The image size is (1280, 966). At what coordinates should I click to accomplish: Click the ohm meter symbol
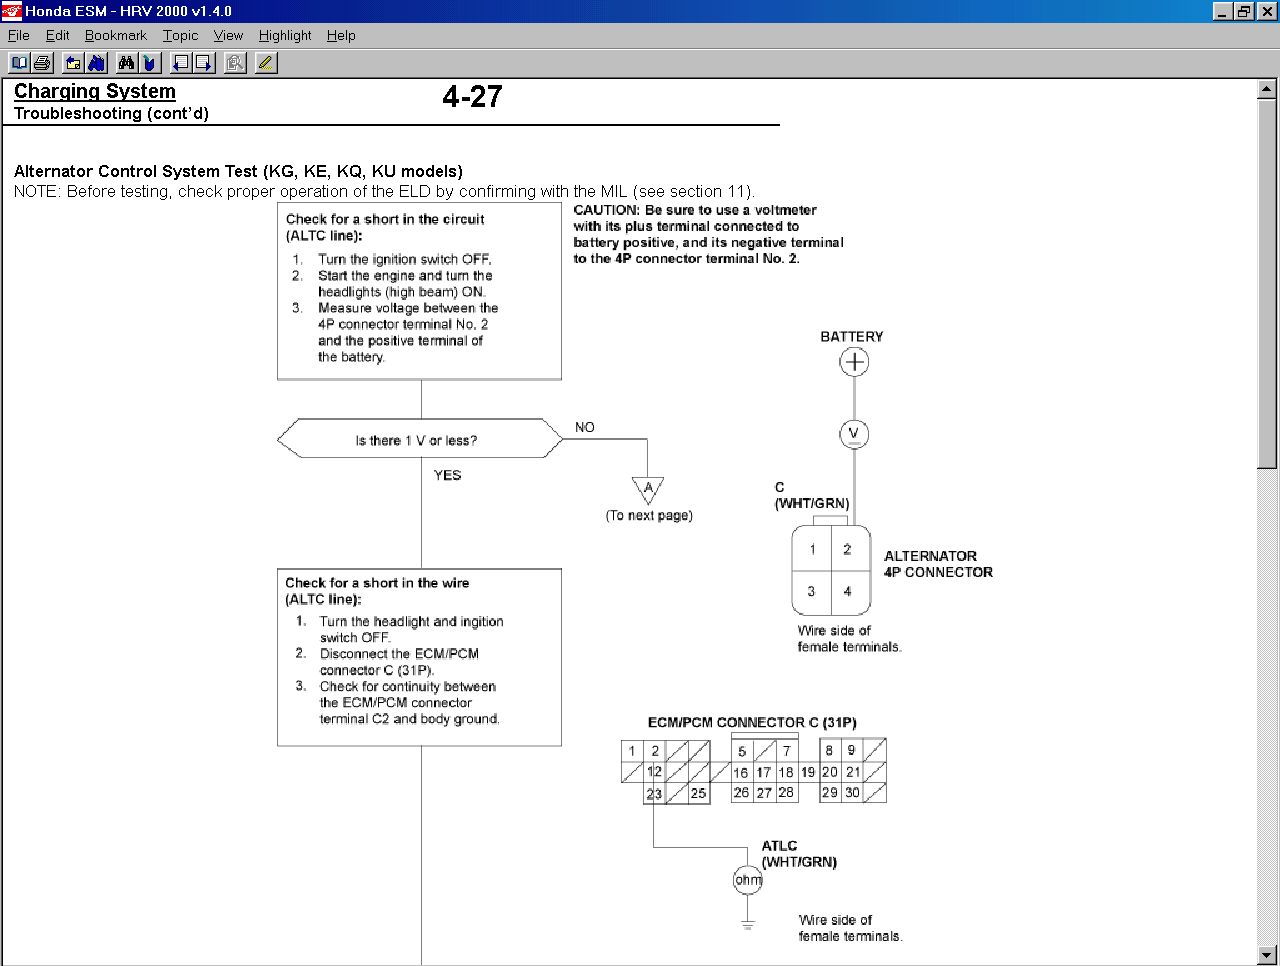coord(747,880)
